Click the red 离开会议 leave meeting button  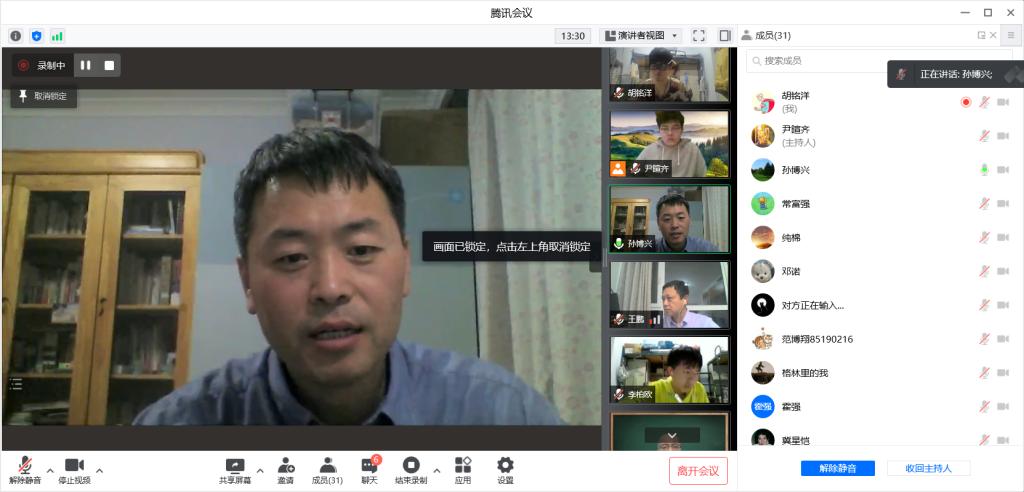pyautogui.click(x=698, y=471)
